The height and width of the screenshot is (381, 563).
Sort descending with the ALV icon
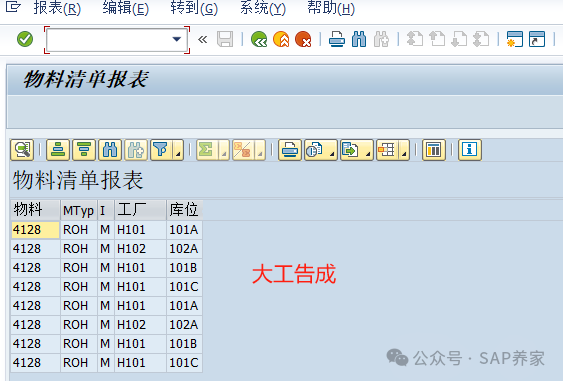click(84, 150)
